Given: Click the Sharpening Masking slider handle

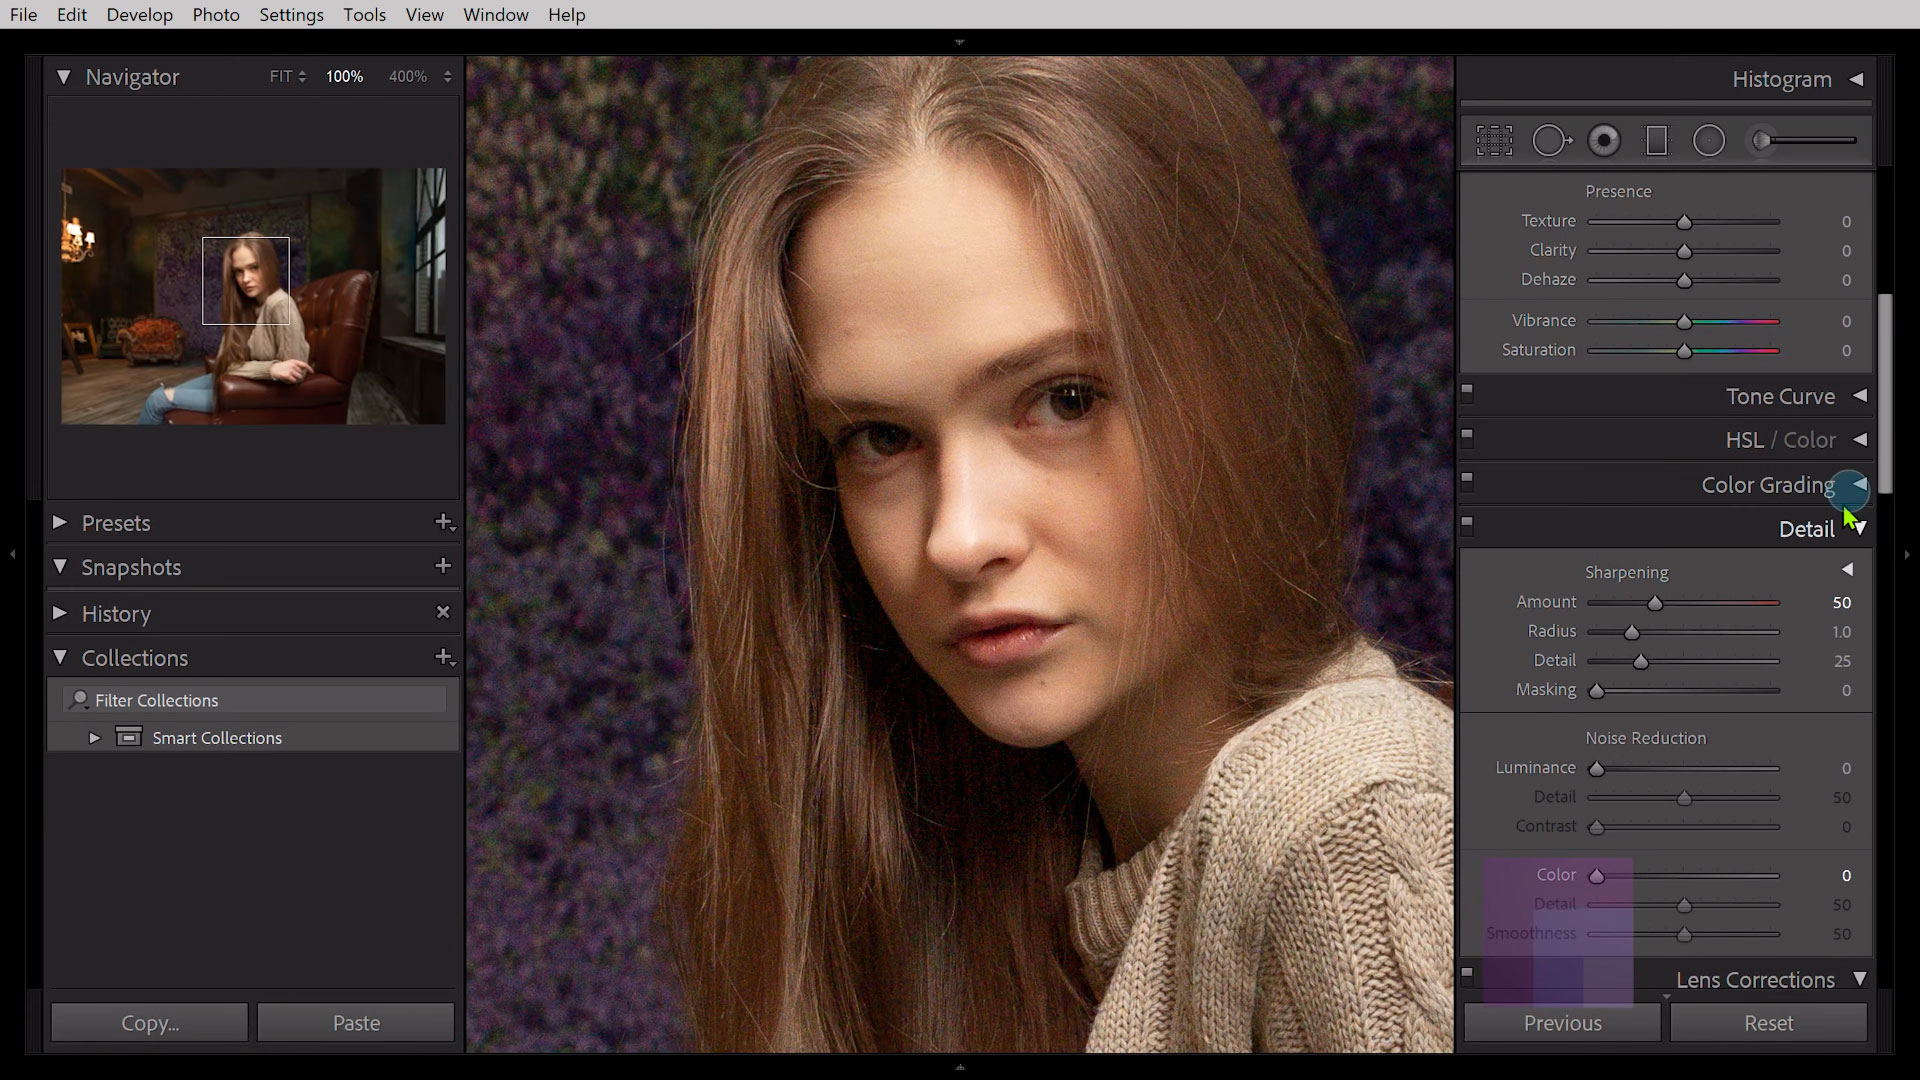Looking at the screenshot, I should click(x=1597, y=691).
